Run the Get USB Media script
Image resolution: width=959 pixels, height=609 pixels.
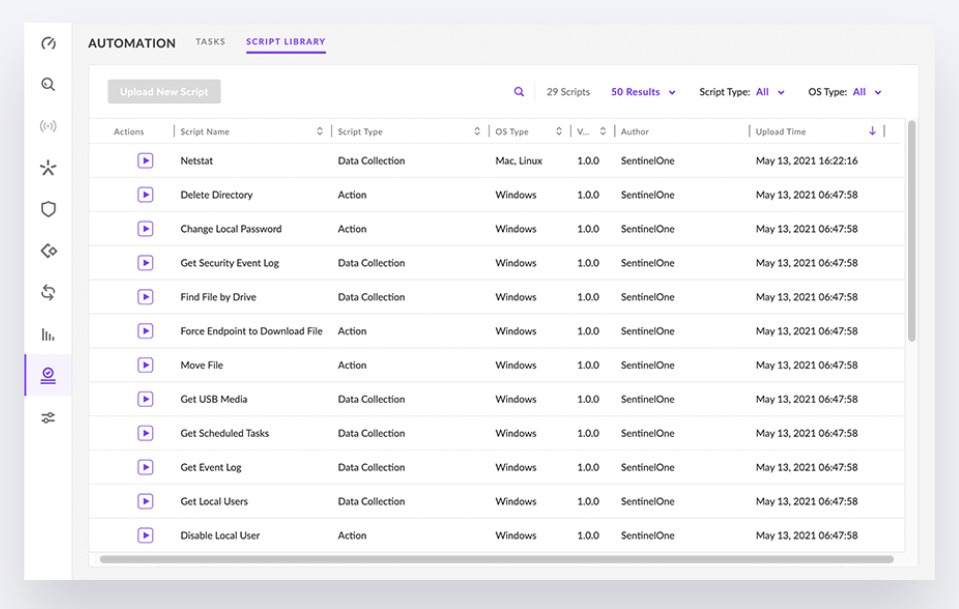[145, 399]
